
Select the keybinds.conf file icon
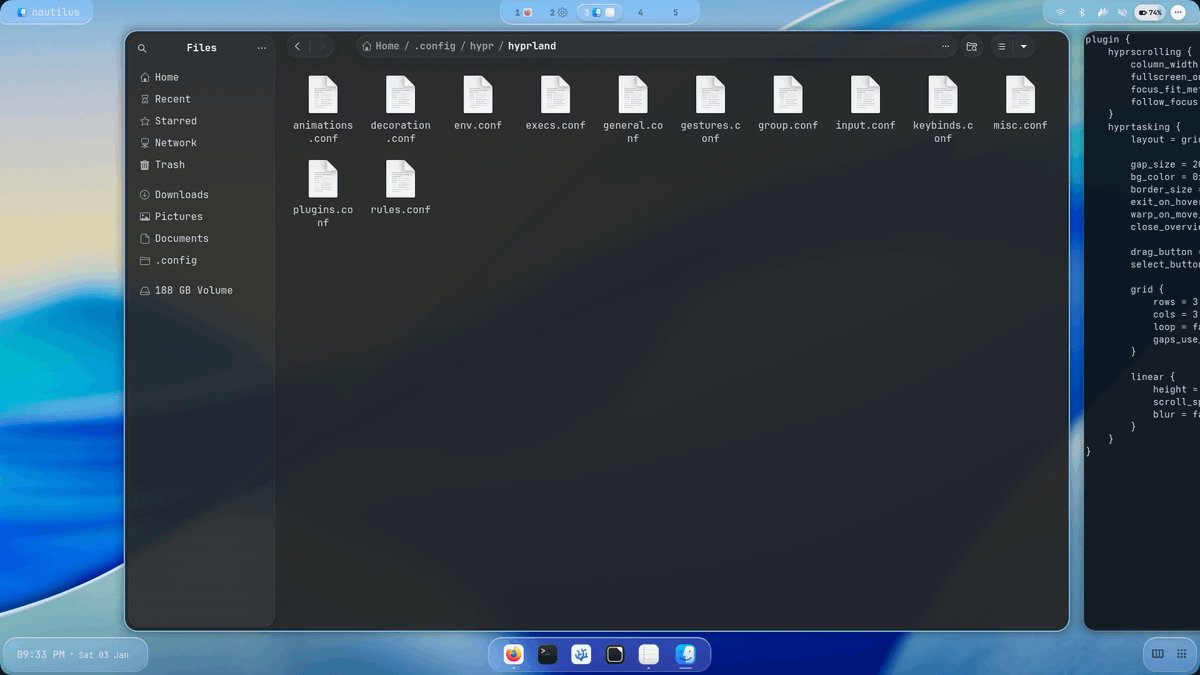click(943, 95)
